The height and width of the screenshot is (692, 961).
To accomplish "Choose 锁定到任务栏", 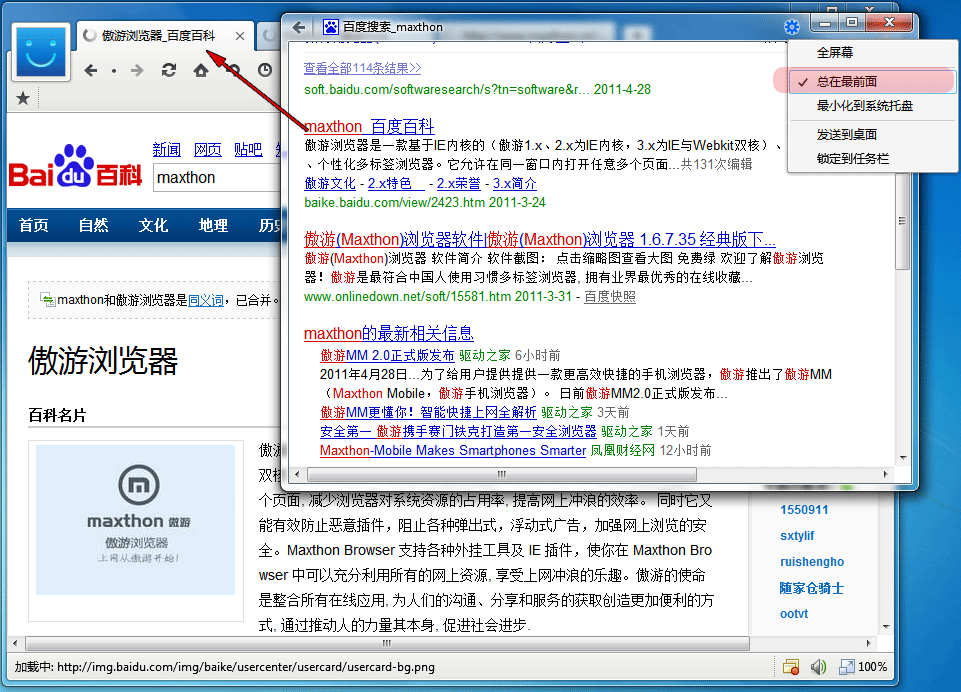I will click(x=853, y=159).
